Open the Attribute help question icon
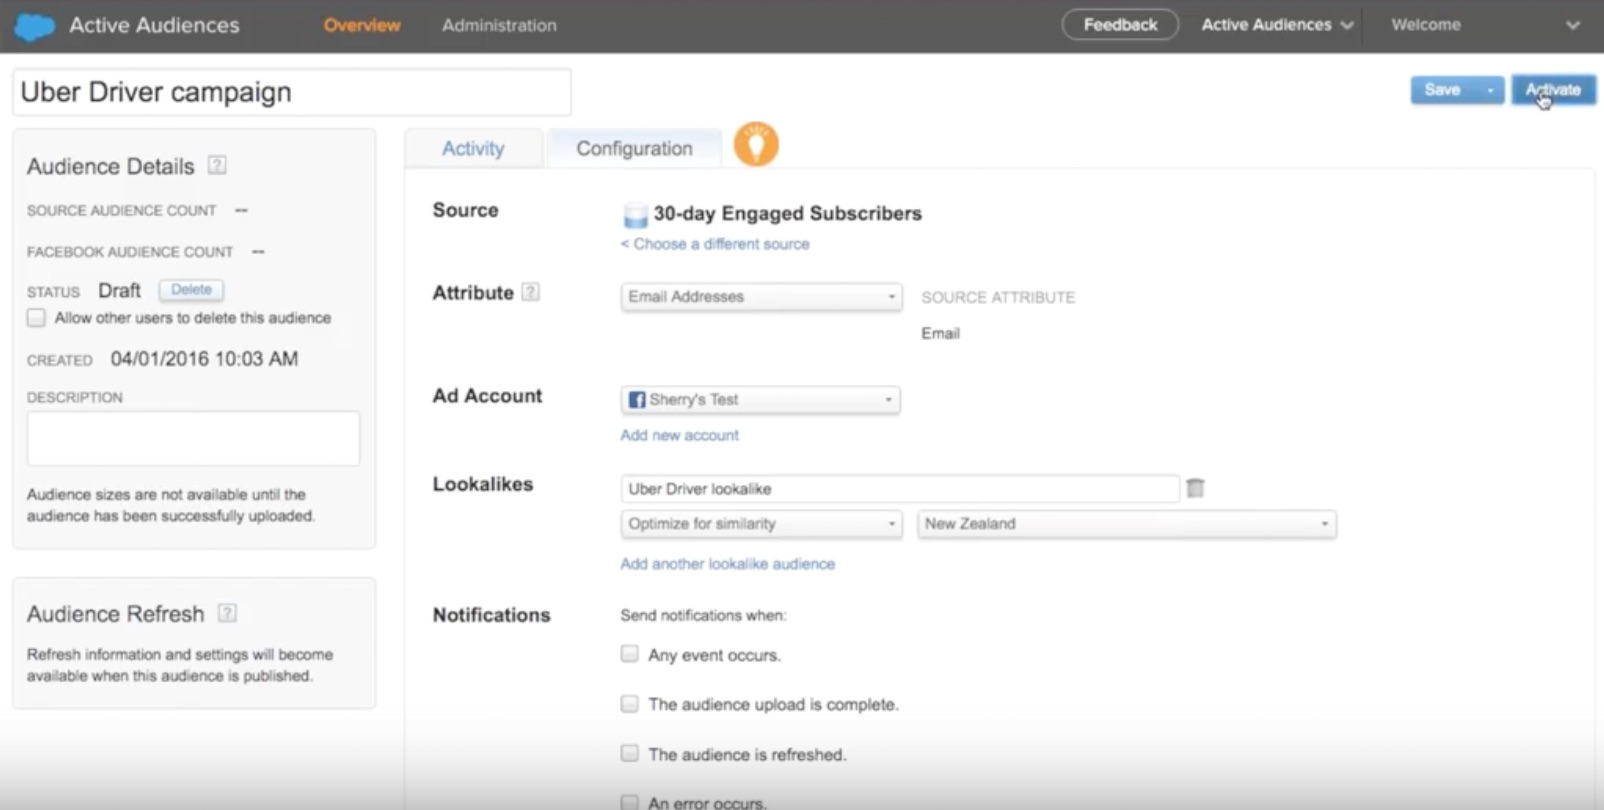This screenshot has width=1604, height=810. tap(531, 293)
